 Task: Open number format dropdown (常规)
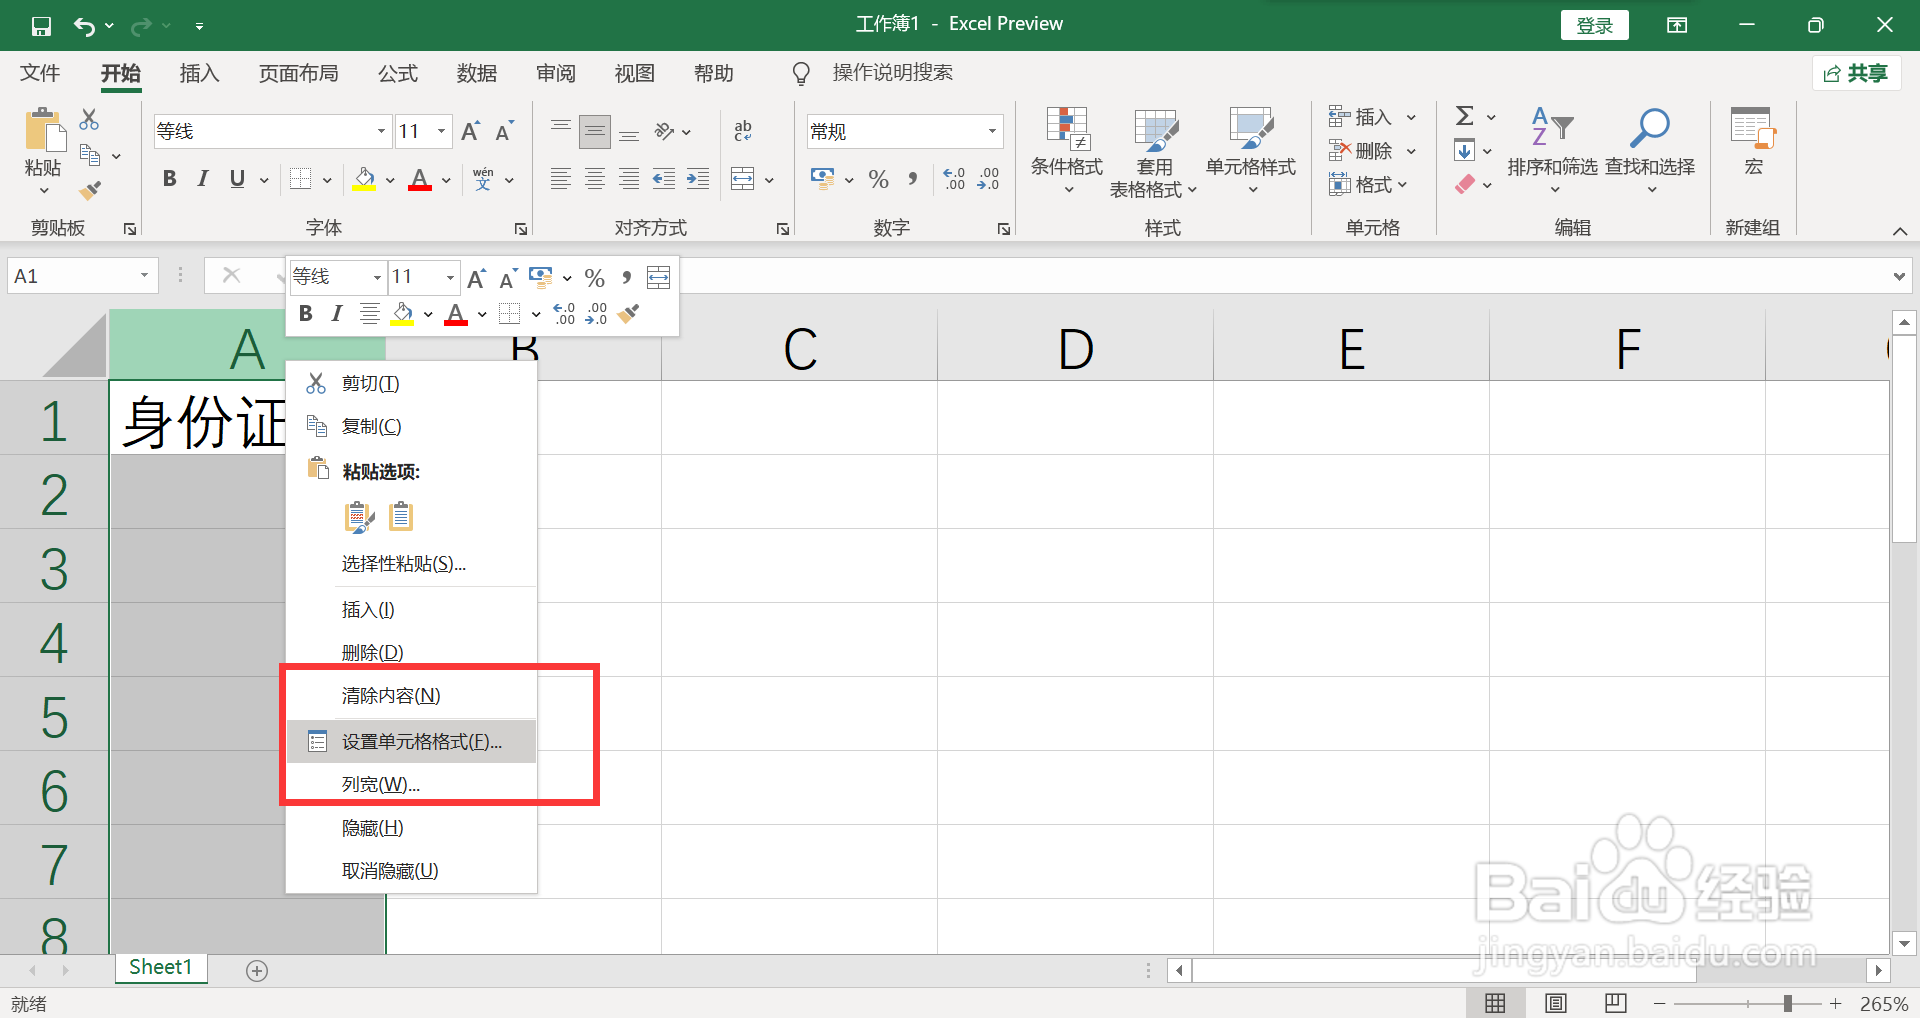coord(992,131)
